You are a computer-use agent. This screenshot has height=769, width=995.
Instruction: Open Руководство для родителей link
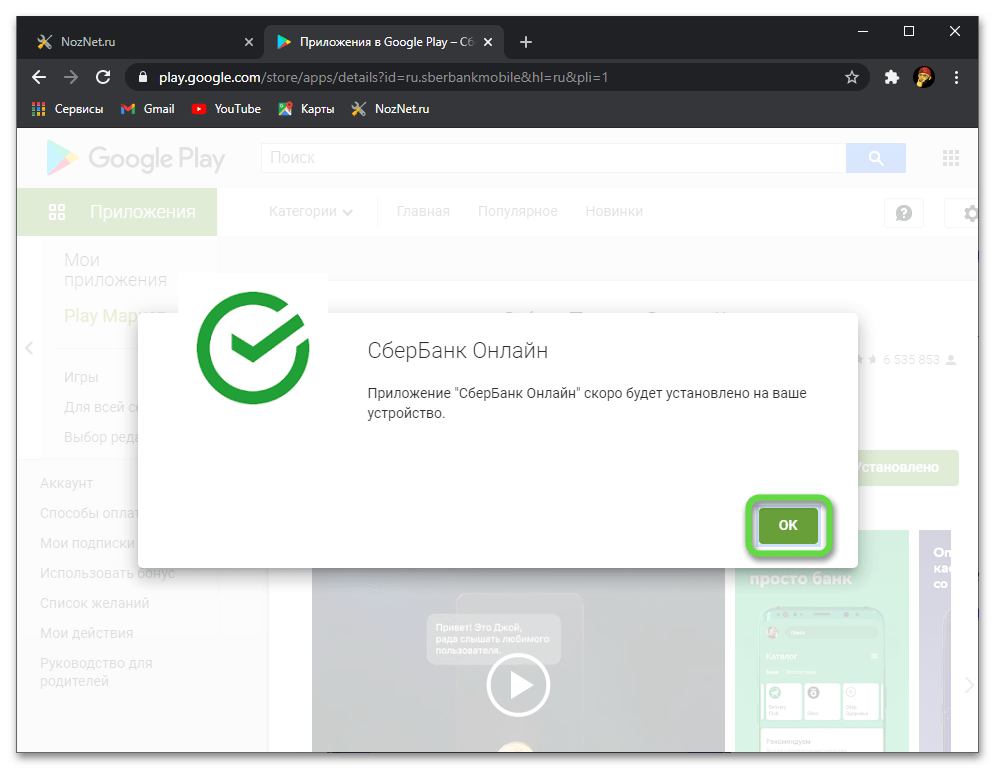(96, 672)
